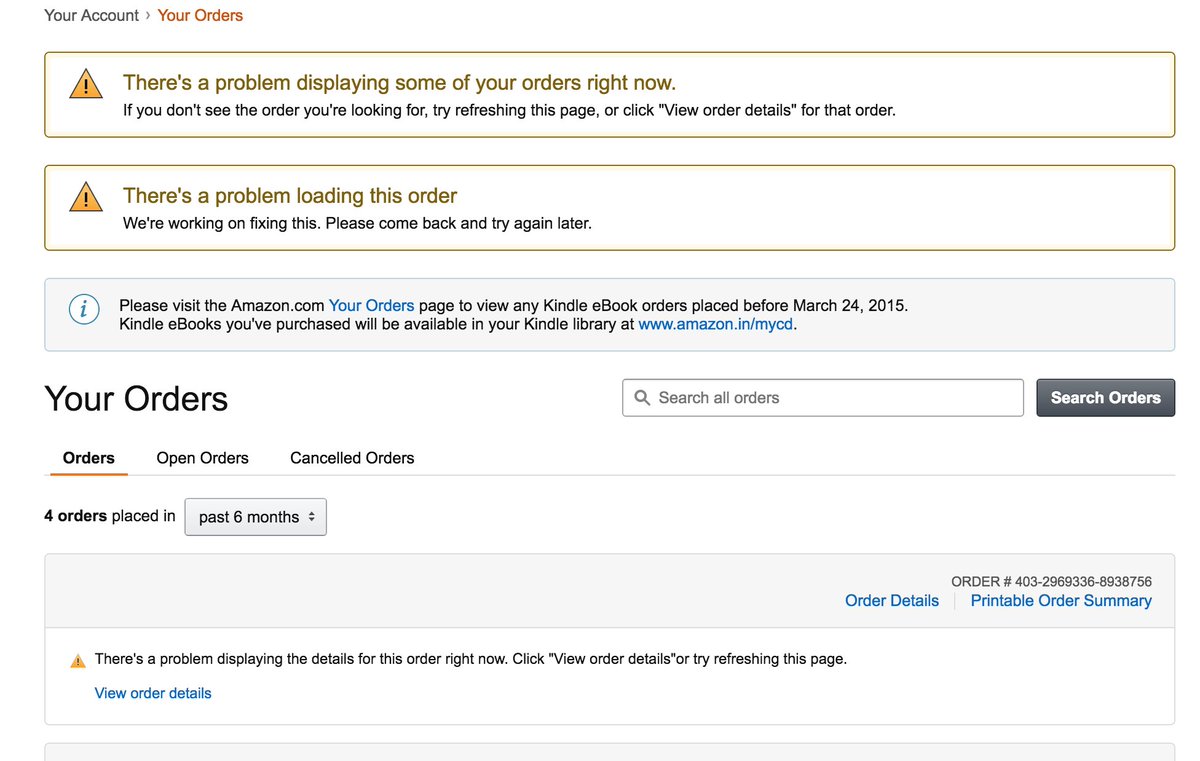Open the www.amazon.in/mycd link
This screenshot has width=1200, height=761.
(716, 324)
